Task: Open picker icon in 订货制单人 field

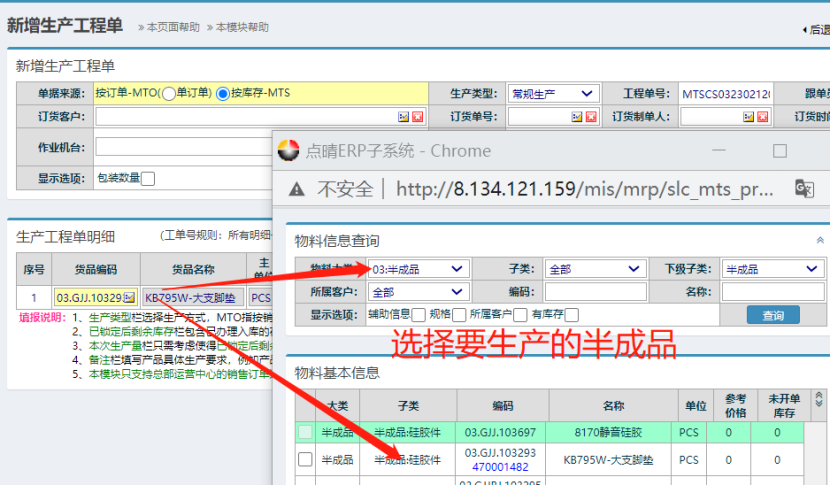Action: (748, 117)
